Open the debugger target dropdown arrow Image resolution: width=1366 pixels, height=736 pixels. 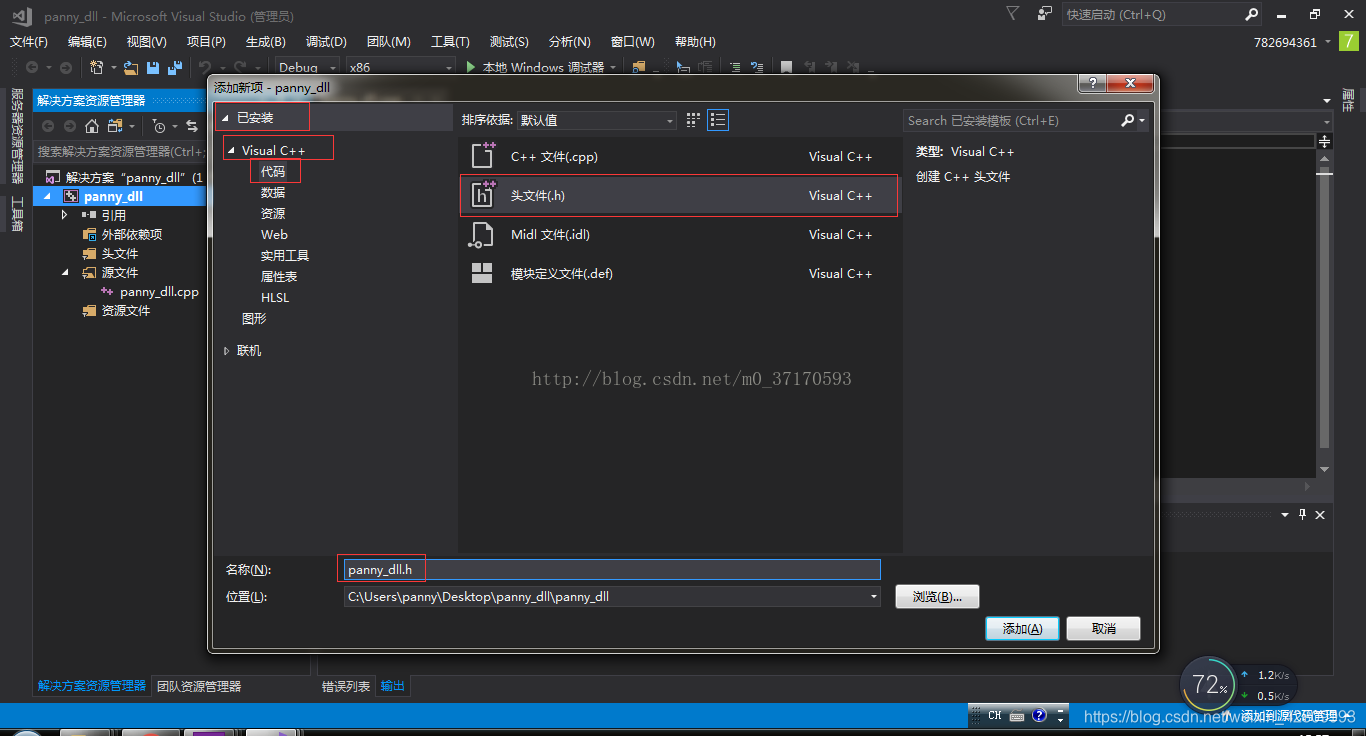point(613,67)
